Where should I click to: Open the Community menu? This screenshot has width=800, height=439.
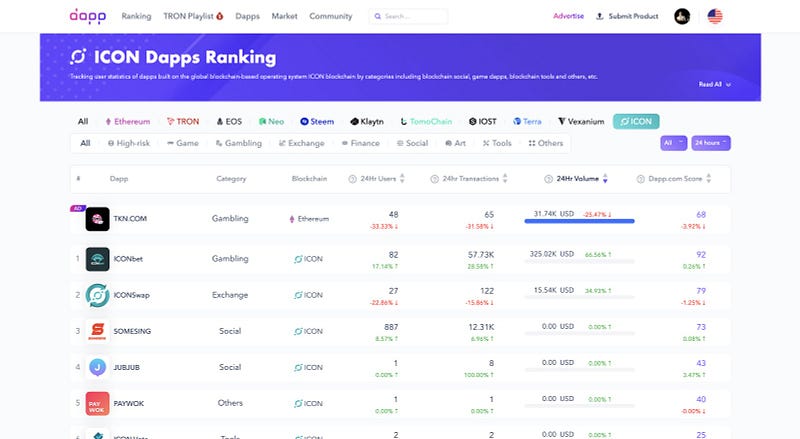pos(331,16)
